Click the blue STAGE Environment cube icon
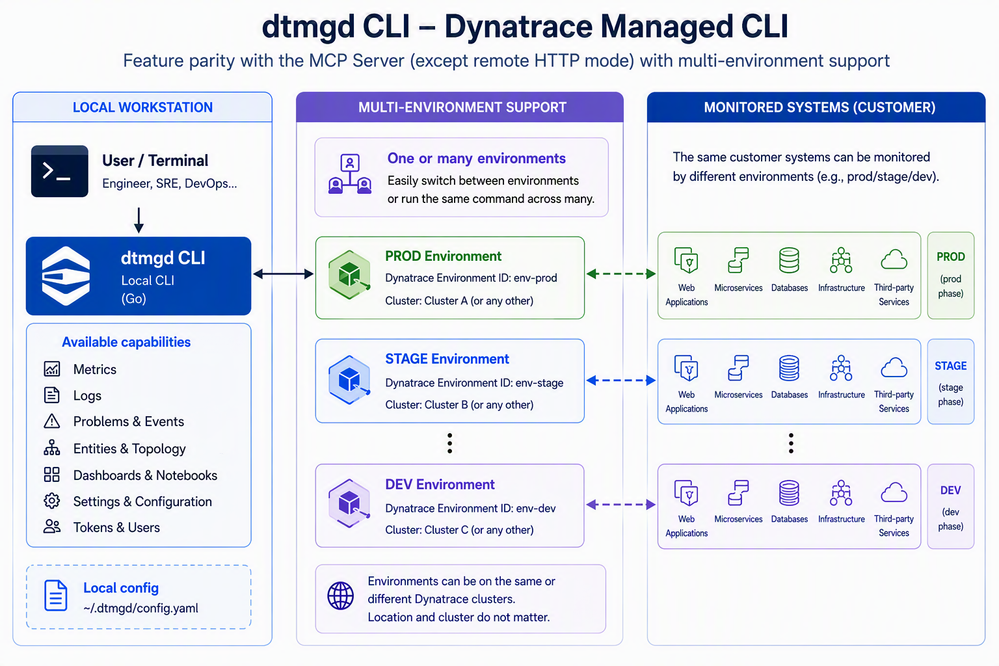 [x=349, y=380]
